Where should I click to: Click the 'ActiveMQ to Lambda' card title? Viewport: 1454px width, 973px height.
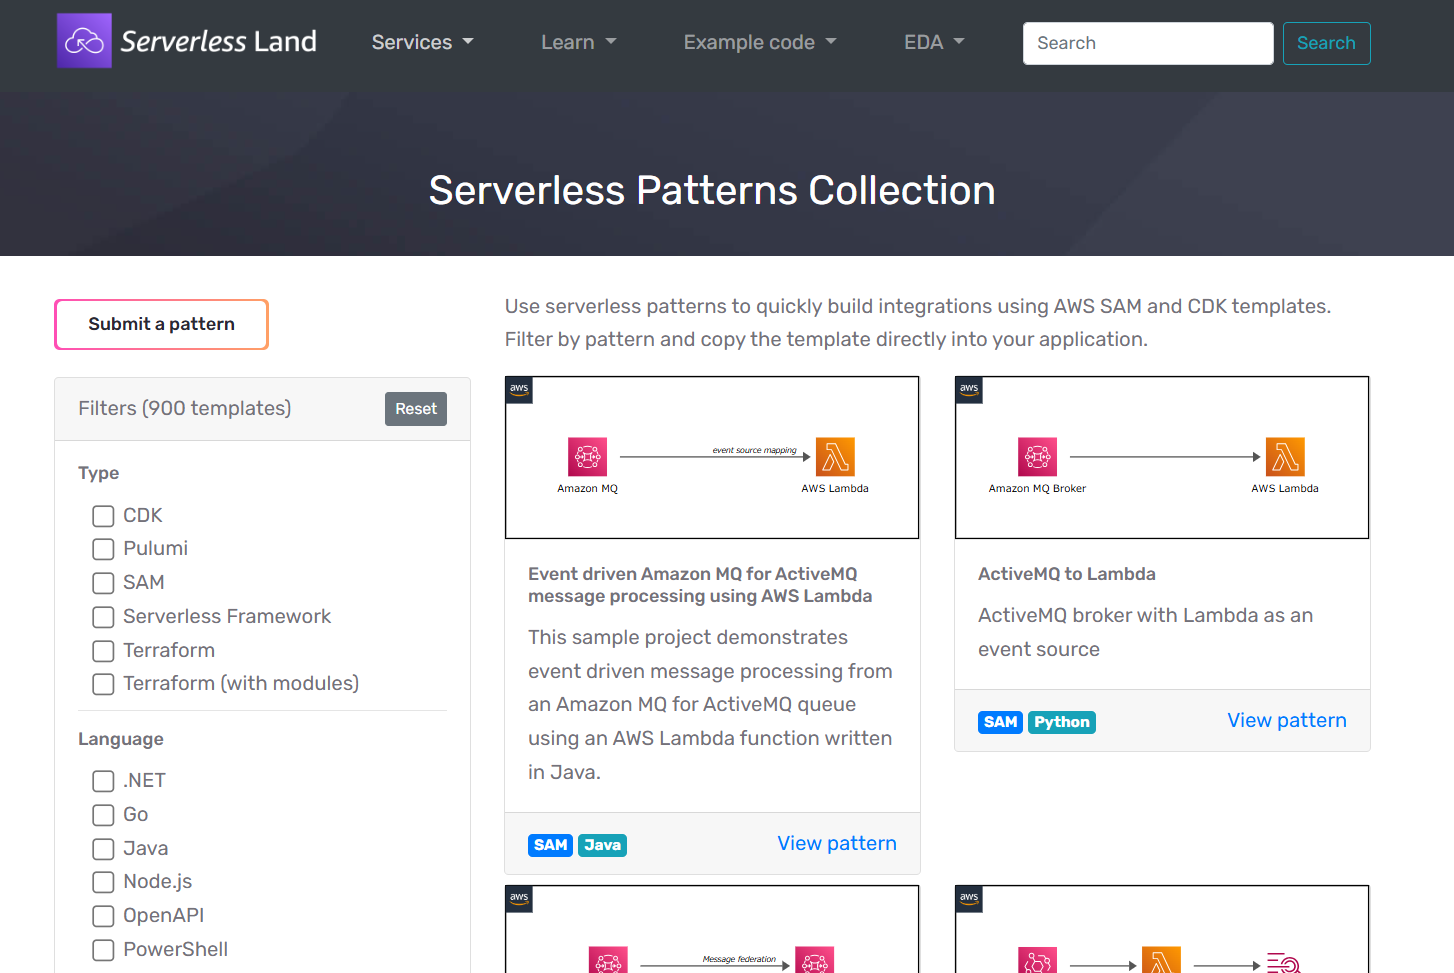(x=1067, y=574)
